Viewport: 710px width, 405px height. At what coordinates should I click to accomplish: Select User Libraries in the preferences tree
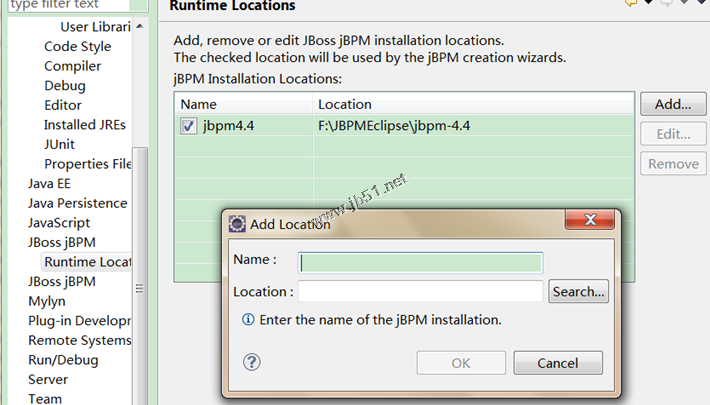(96, 27)
